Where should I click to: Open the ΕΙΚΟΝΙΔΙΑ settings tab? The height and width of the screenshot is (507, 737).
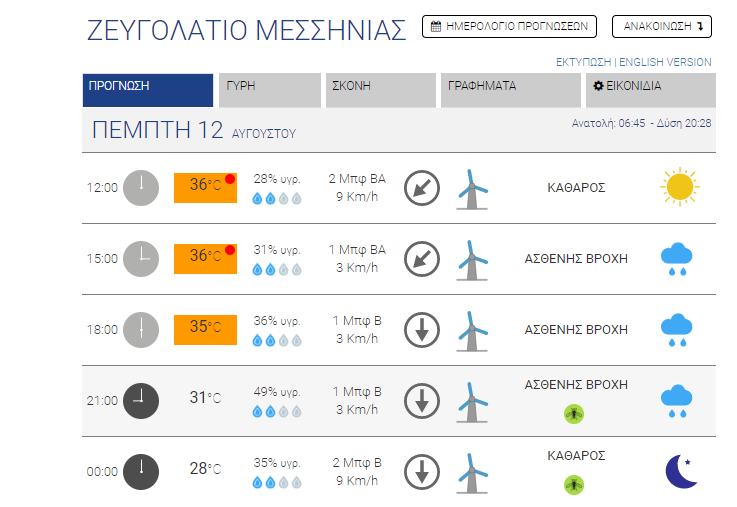(x=651, y=90)
